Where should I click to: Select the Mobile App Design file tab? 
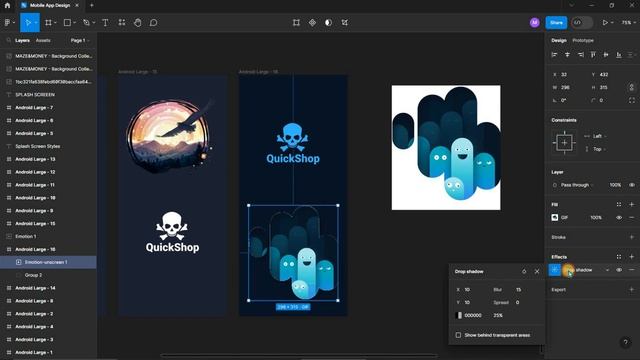(x=49, y=5)
